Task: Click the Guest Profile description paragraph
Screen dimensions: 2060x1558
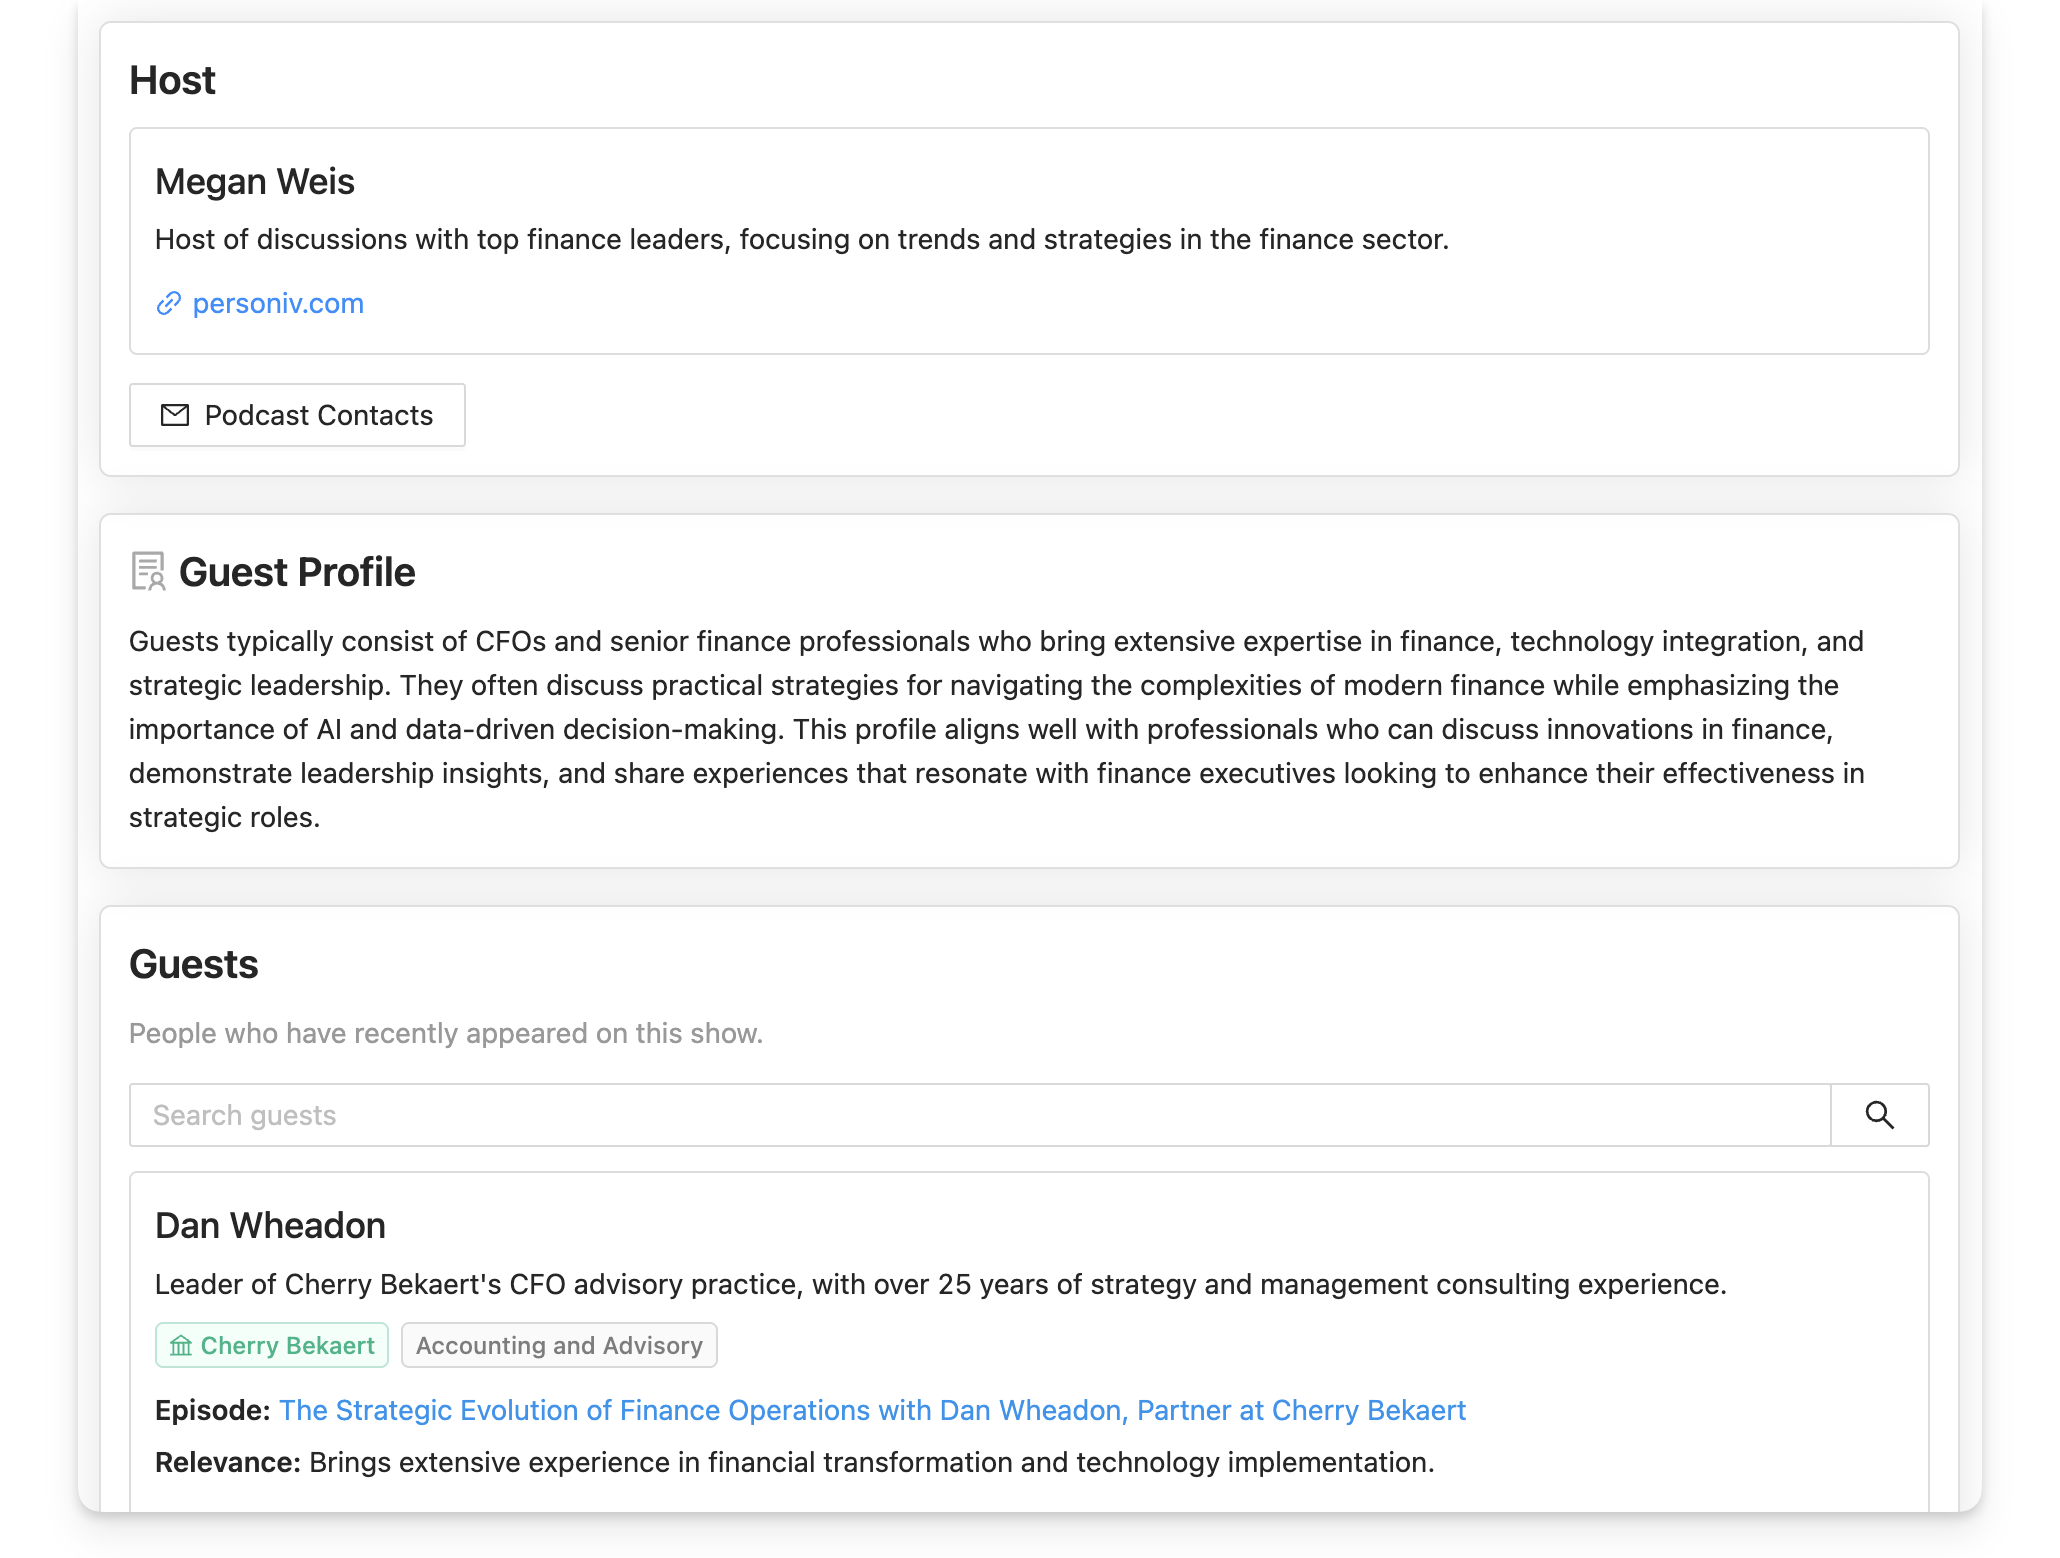Action: coord(996,729)
